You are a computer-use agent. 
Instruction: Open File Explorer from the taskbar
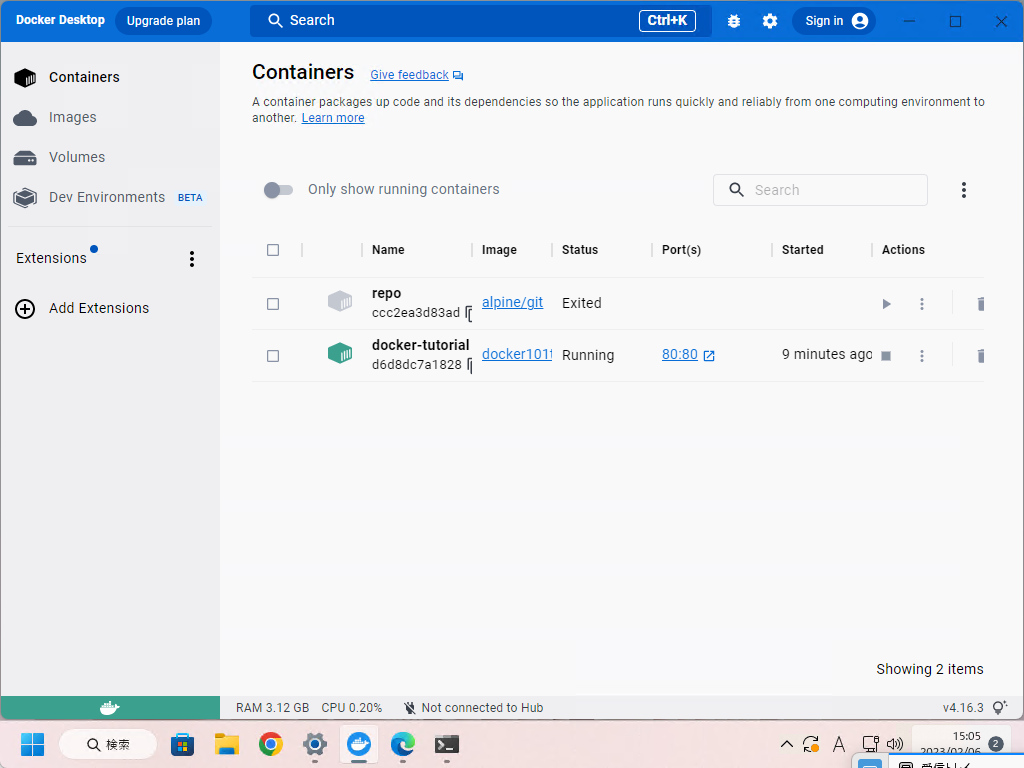point(227,744)
